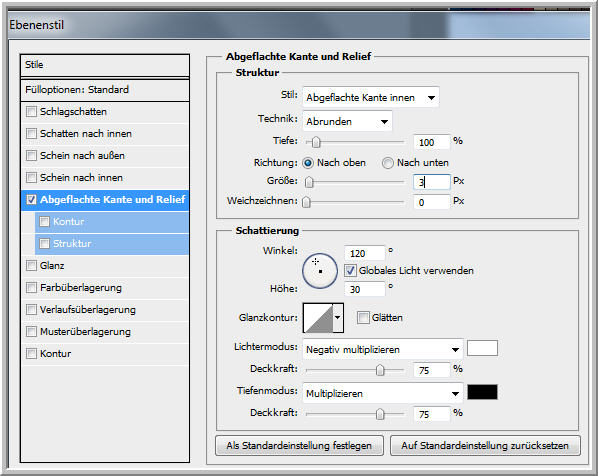This screenshot has height=476, width=598.
Task: Expand the Lichtermodus dropdown
Action: [x=383, y=349]
